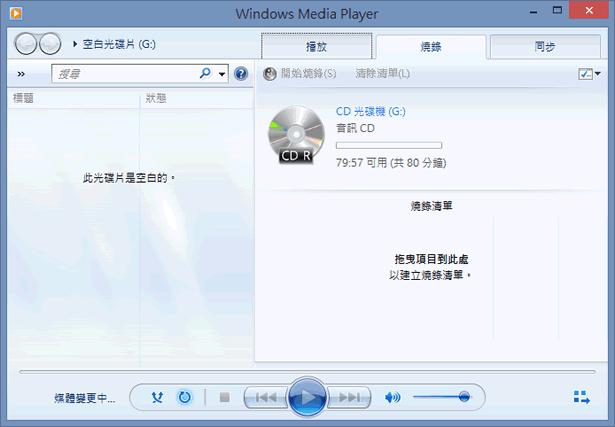Click the large play button
The height and width of the screenshot is (427, 615).
307,397
